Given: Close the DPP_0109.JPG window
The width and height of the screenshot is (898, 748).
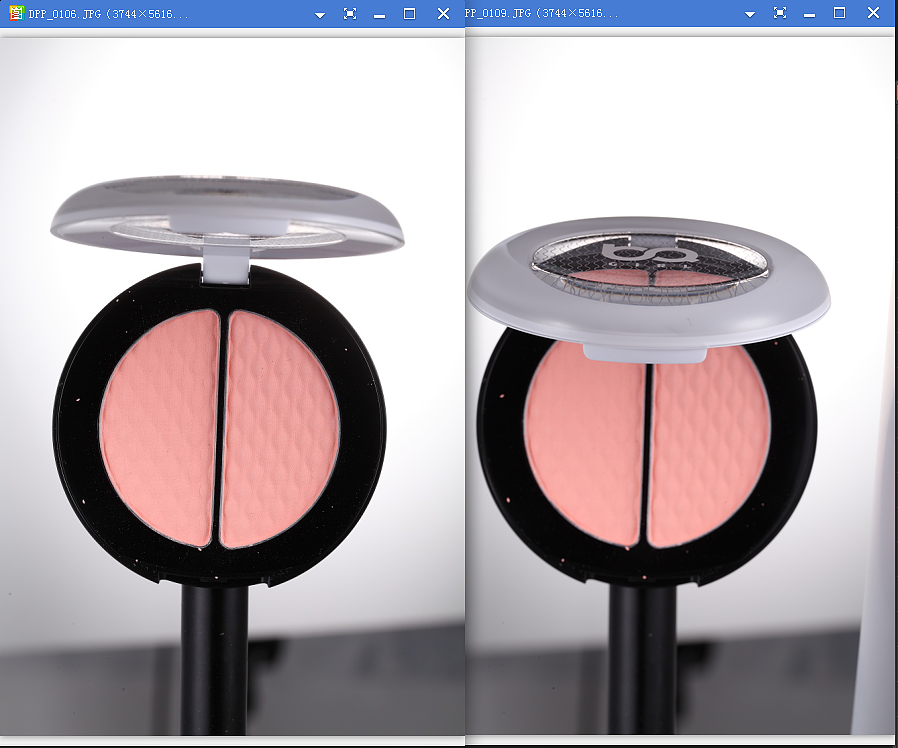Looking at the screenshot, I should coord(873,13).
